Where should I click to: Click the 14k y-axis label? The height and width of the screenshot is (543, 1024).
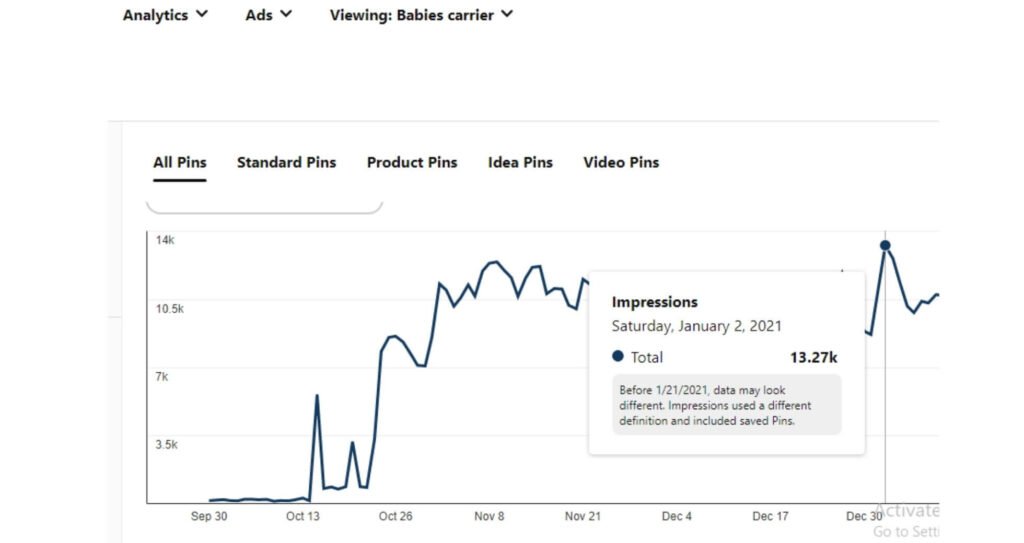pos(165,241)
